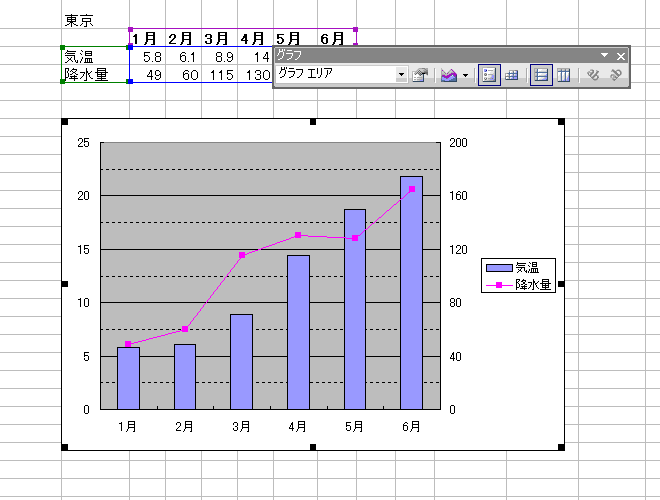The width and height of the screenshot is (660, 500).
Task: Click the 3月 marker on the precipitation line
Action: pyautogui.click(x=242, y=255)
